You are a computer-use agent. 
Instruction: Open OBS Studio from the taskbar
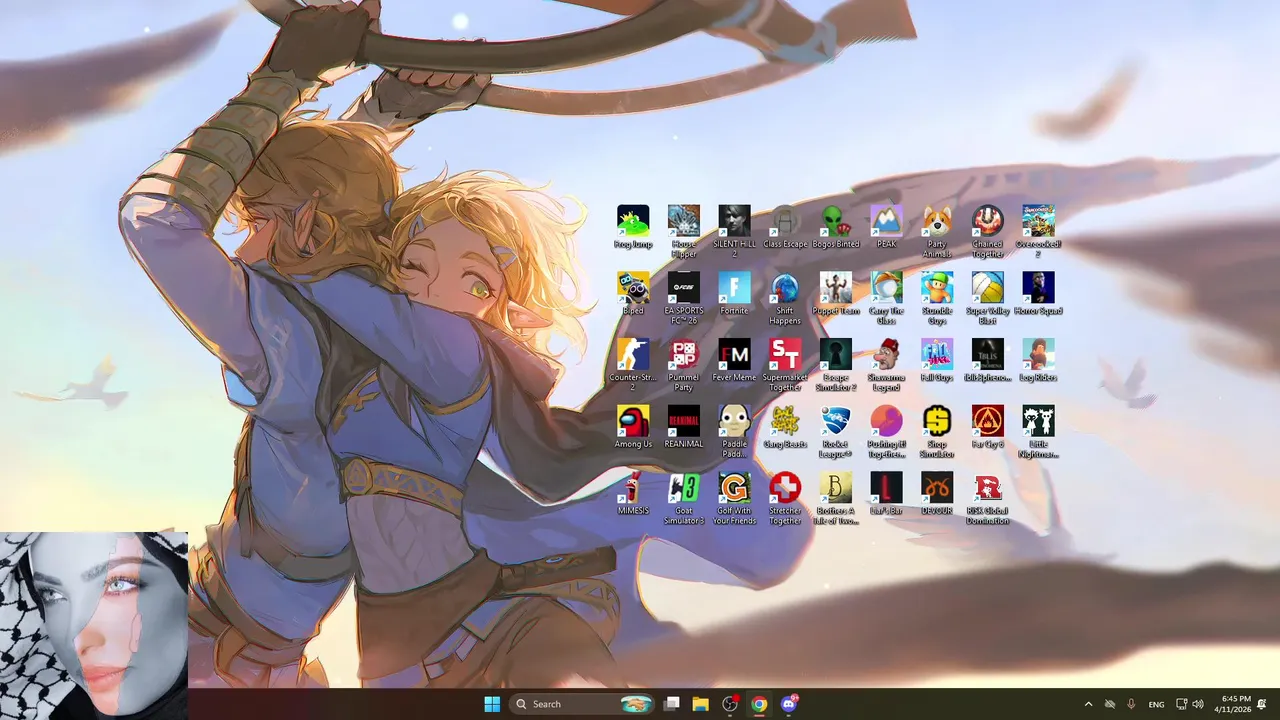click(x=730, y=704)
